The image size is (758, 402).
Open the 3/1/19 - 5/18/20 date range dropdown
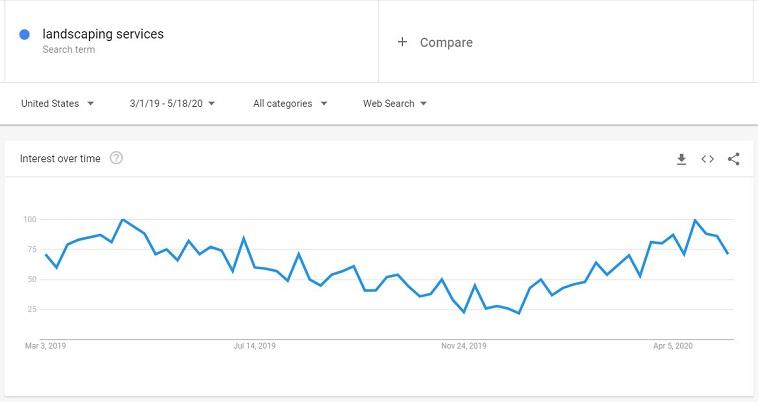(172, 103)
